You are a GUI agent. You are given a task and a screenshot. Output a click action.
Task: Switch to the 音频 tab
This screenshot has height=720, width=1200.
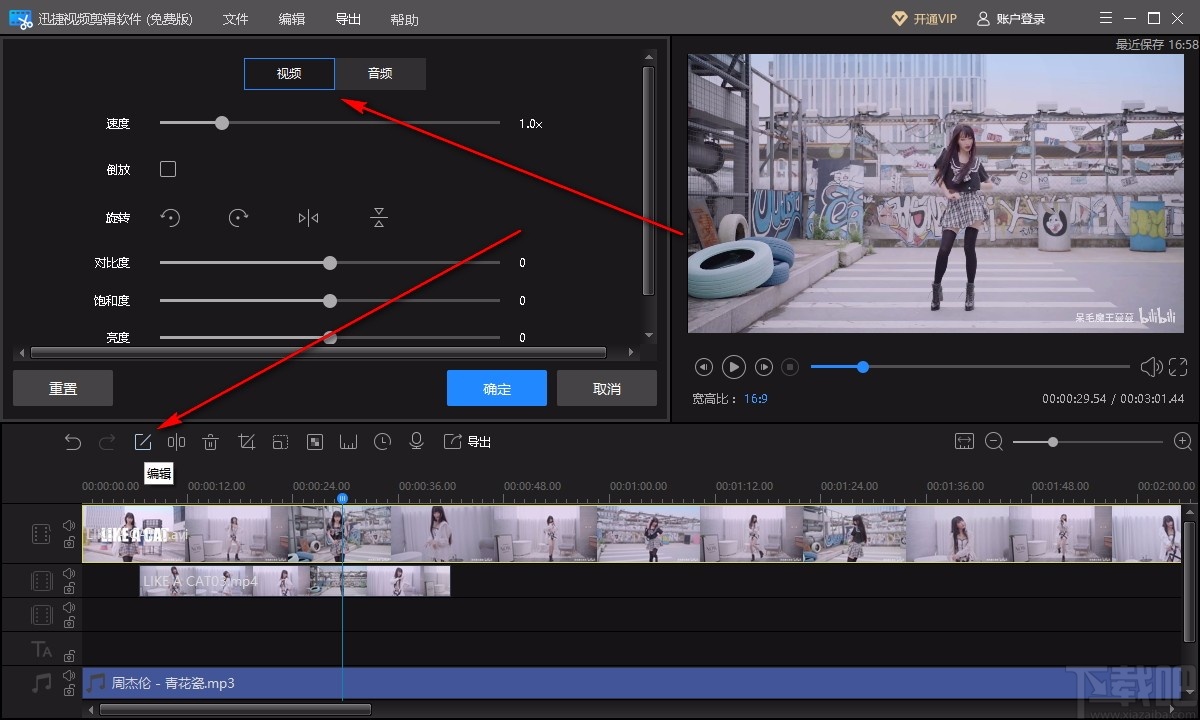tap(380, 74)
